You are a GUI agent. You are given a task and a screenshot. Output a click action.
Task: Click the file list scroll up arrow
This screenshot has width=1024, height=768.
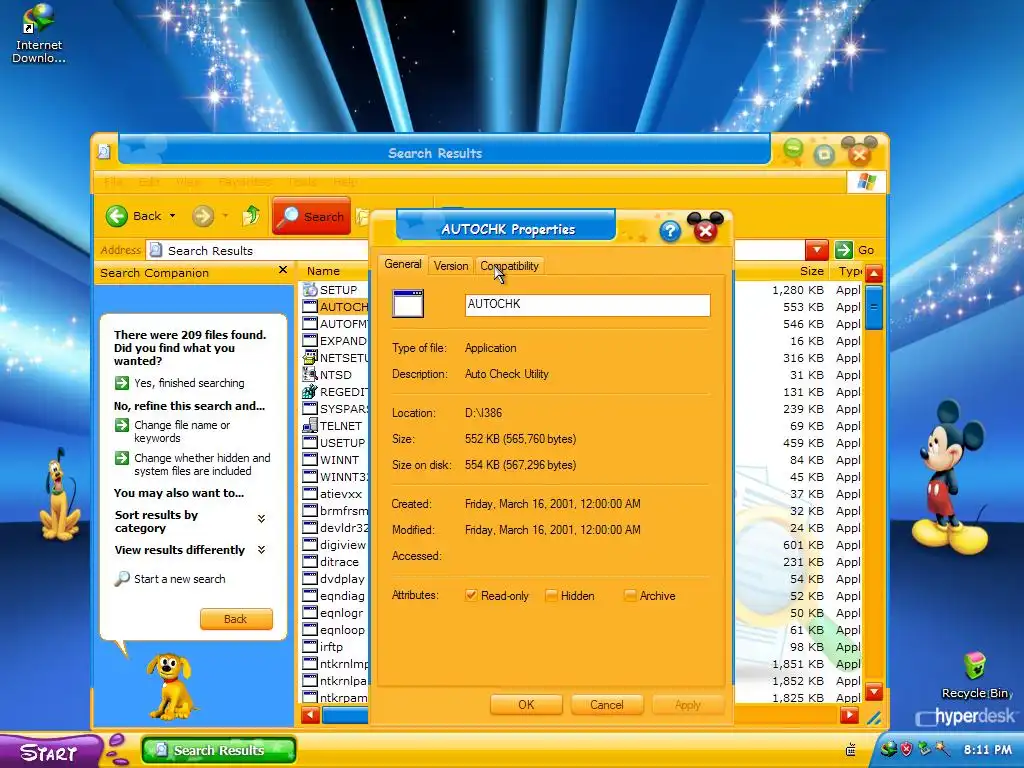point(874,274)
